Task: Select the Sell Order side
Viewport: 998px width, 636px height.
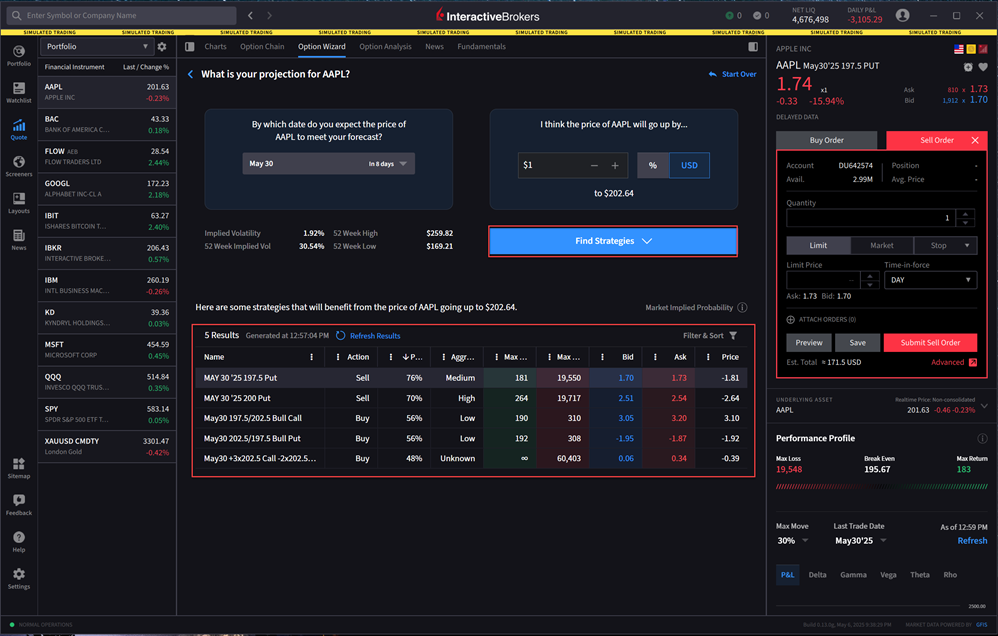Action: [x=936, y=140]
